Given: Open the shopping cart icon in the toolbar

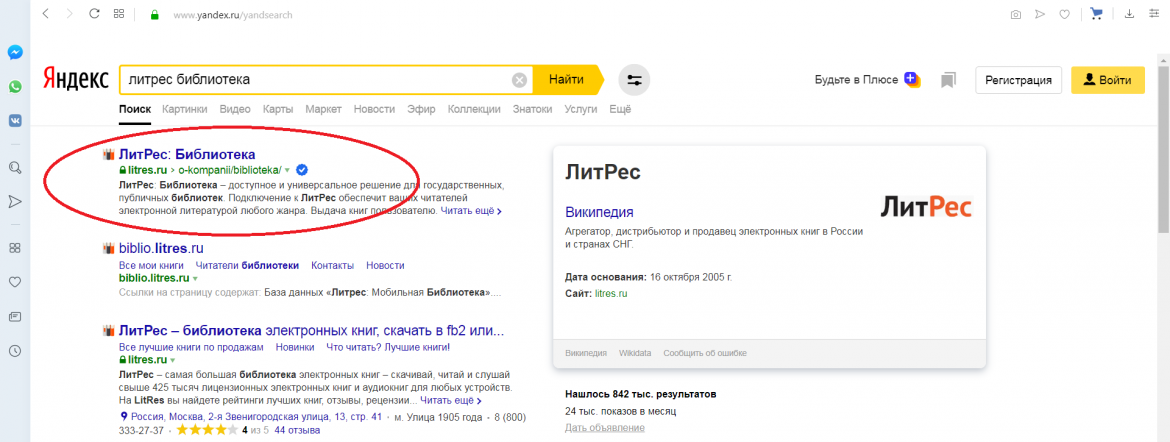Looking at the screenshot, I should point(1096,13).
